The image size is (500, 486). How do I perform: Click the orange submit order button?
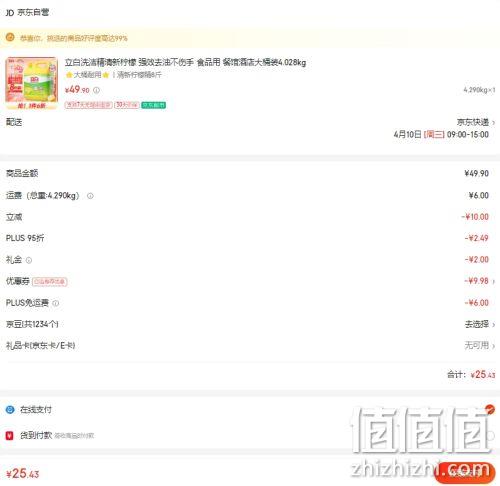coord(465,473)
